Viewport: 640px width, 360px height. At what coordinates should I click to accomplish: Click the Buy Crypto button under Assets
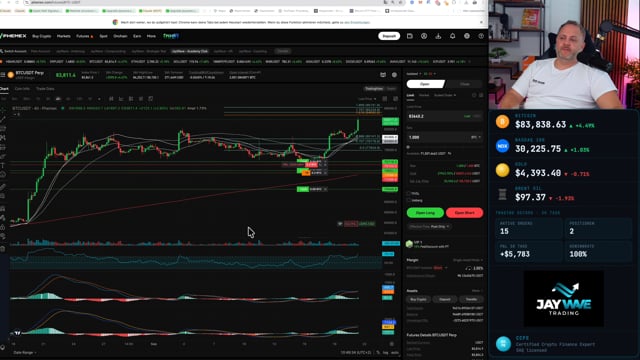pos(418,299)
